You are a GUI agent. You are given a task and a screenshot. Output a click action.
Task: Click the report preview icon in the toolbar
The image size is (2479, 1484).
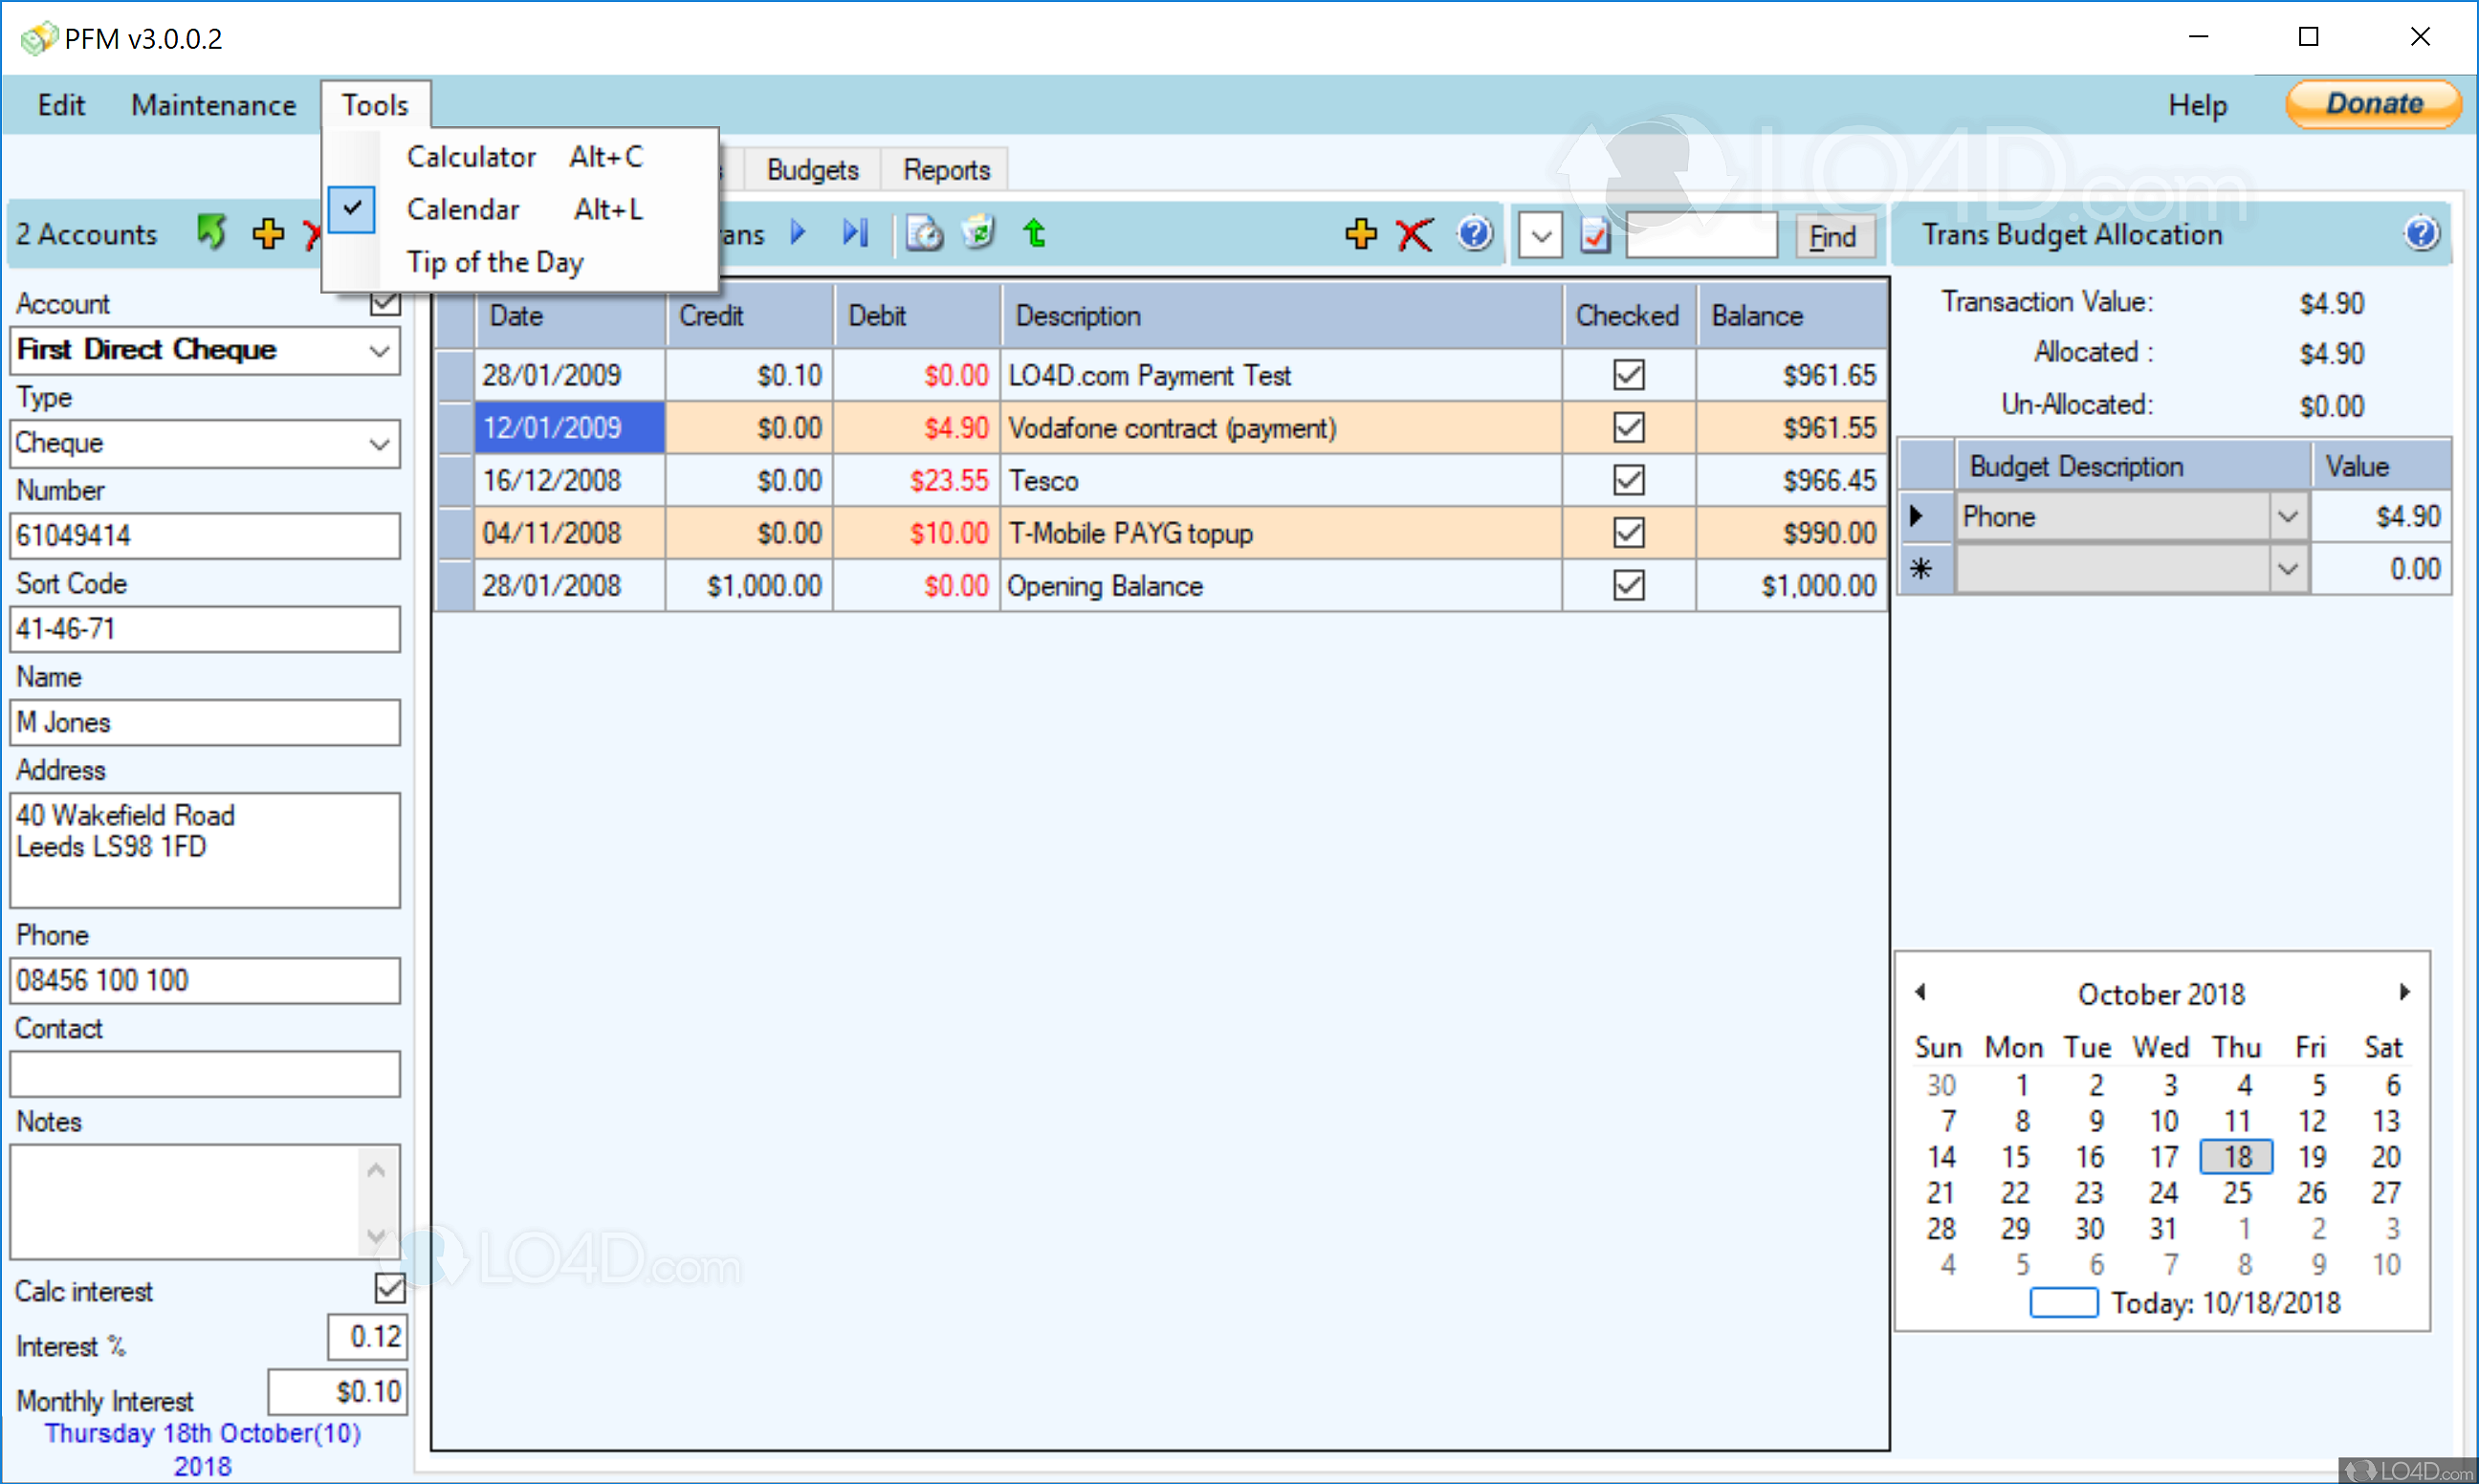923,233
